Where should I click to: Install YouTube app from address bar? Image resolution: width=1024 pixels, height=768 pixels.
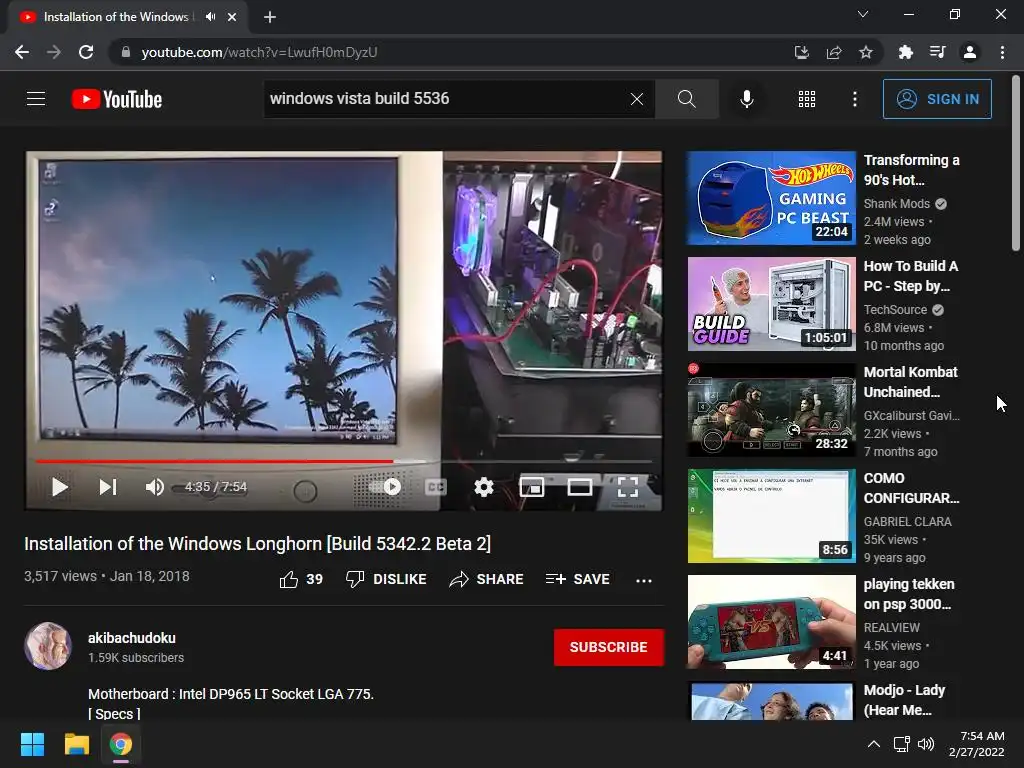[x=801, y=52]
